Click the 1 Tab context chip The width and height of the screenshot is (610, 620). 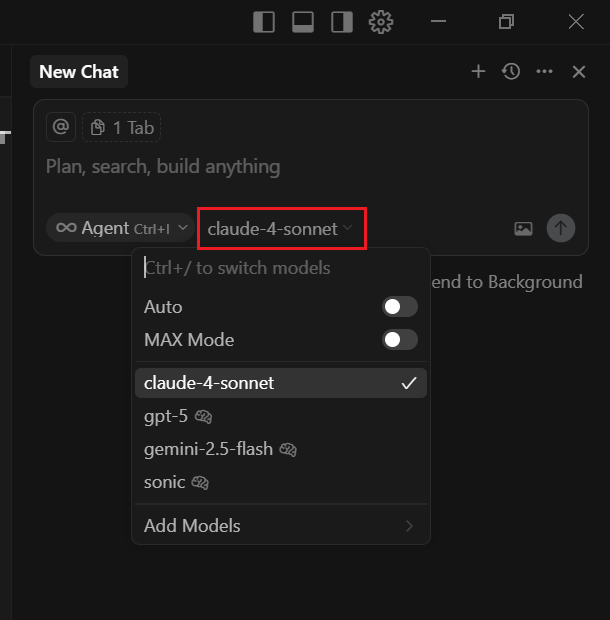pos(121,127)
